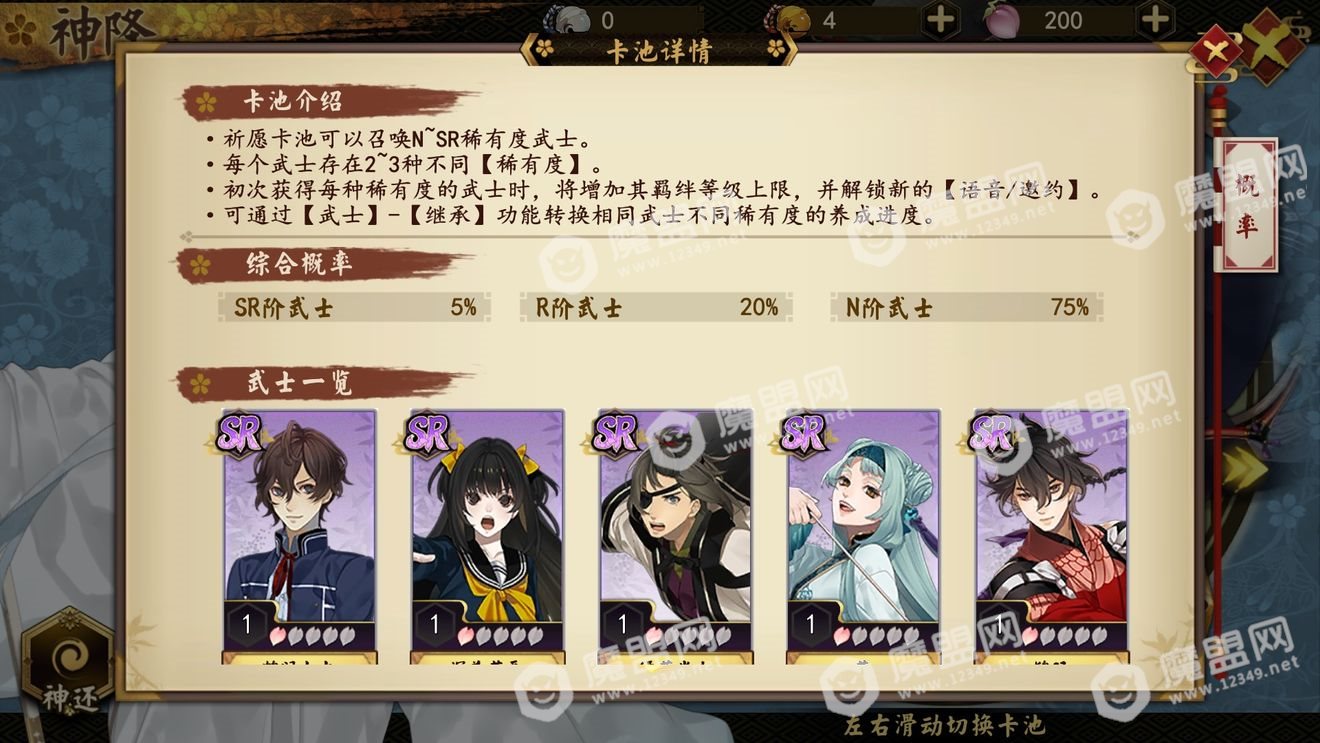Click the SR阶武士 5% rate bar
Image resolution: width=1320 pixels, height=743 pixels.
tap(355, 308)
